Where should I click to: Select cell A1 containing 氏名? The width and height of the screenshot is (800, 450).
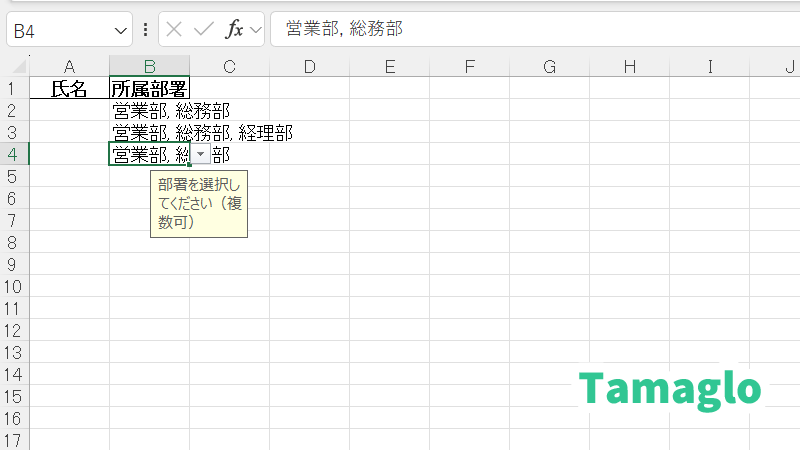[69, 88]
